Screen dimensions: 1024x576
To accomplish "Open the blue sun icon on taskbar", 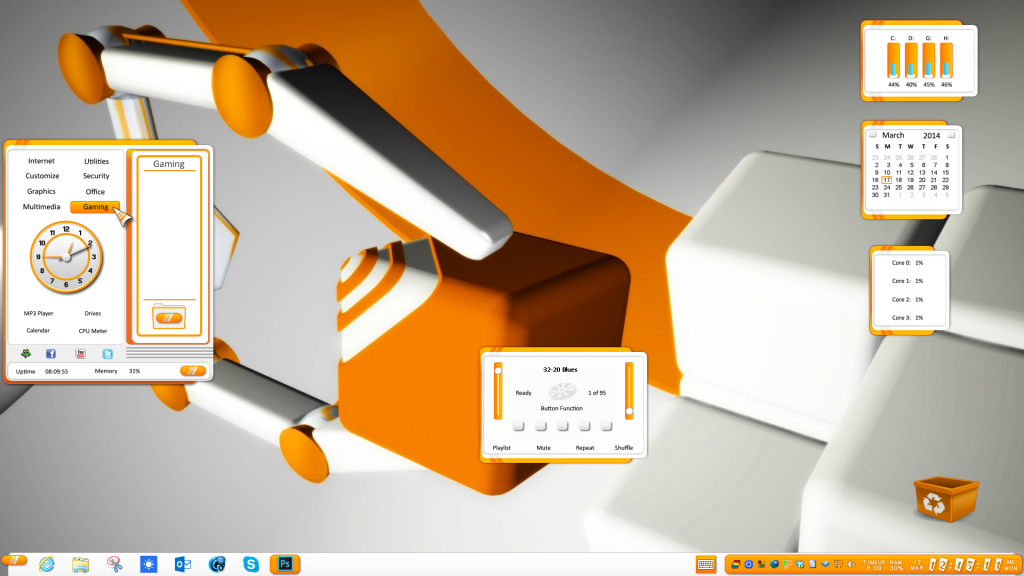I will pyautogui.click(x=149, y=564).
